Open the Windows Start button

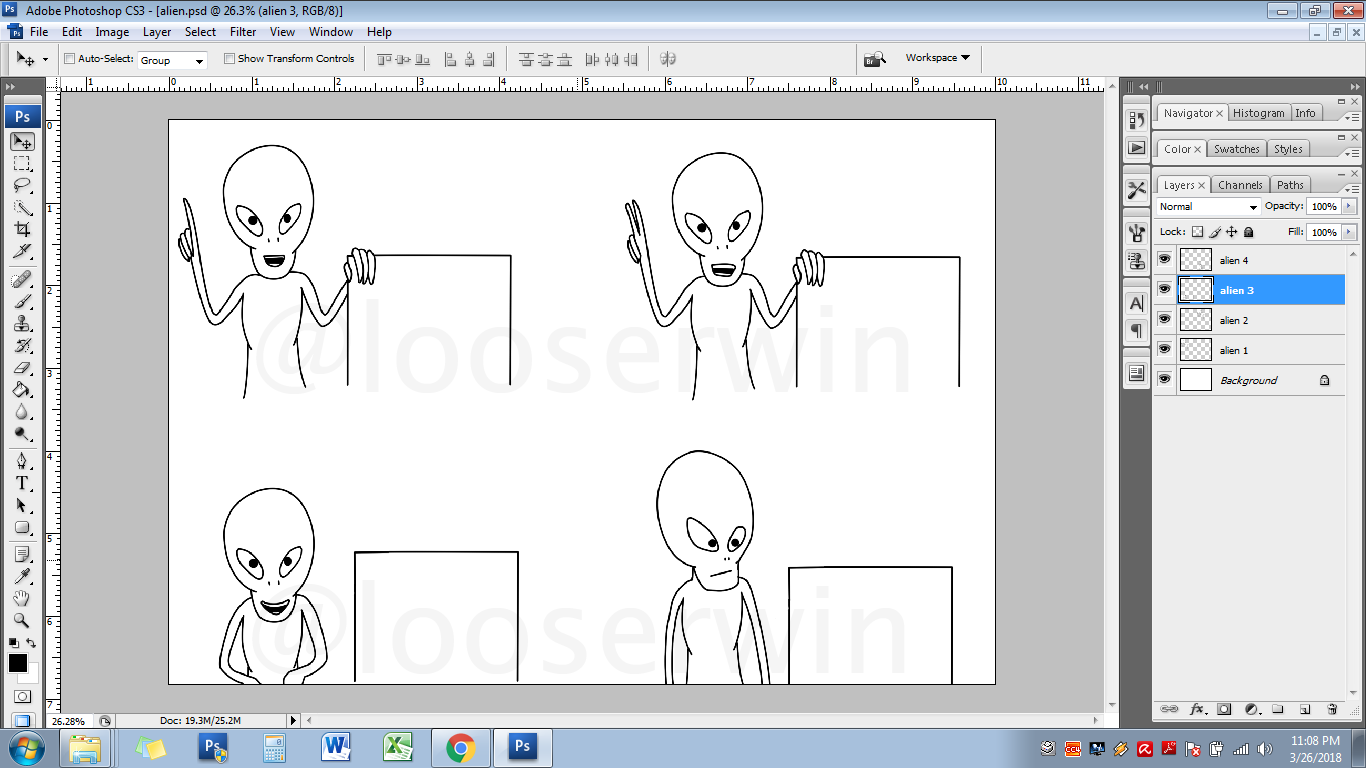tap(25, 747)
